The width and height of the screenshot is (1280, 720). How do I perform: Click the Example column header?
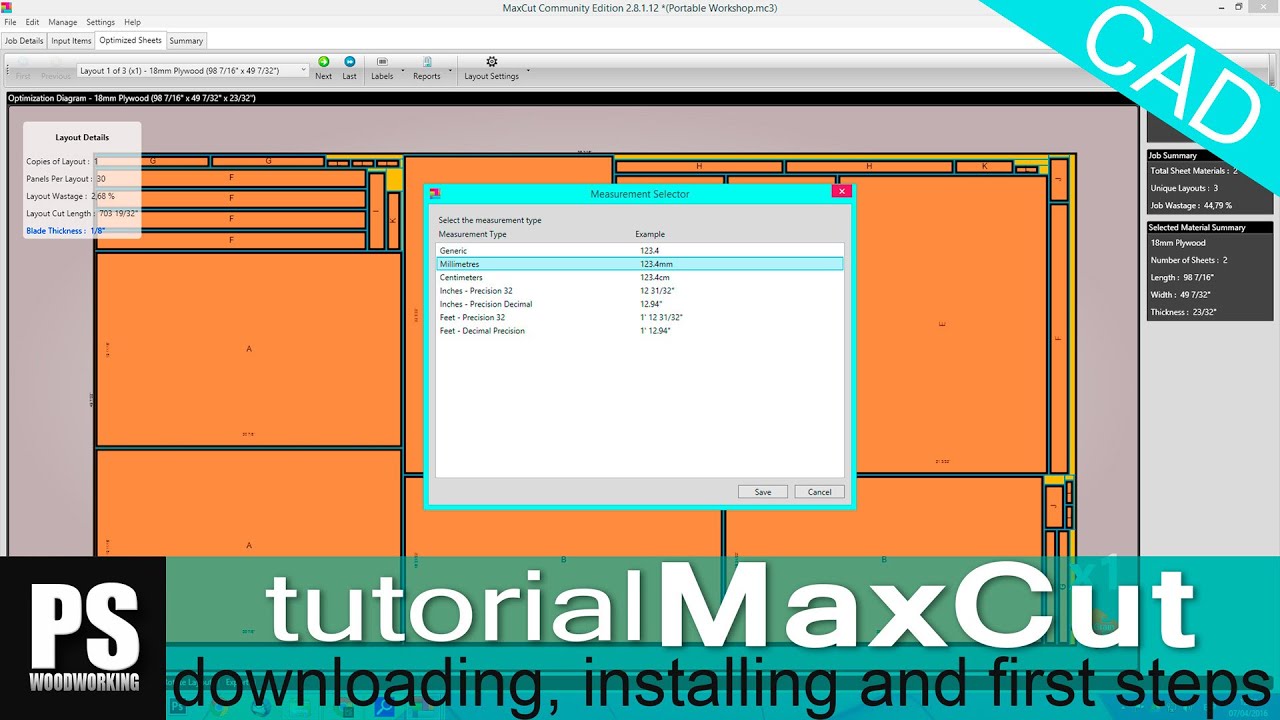pyautogui.click(x=650, y=234)
